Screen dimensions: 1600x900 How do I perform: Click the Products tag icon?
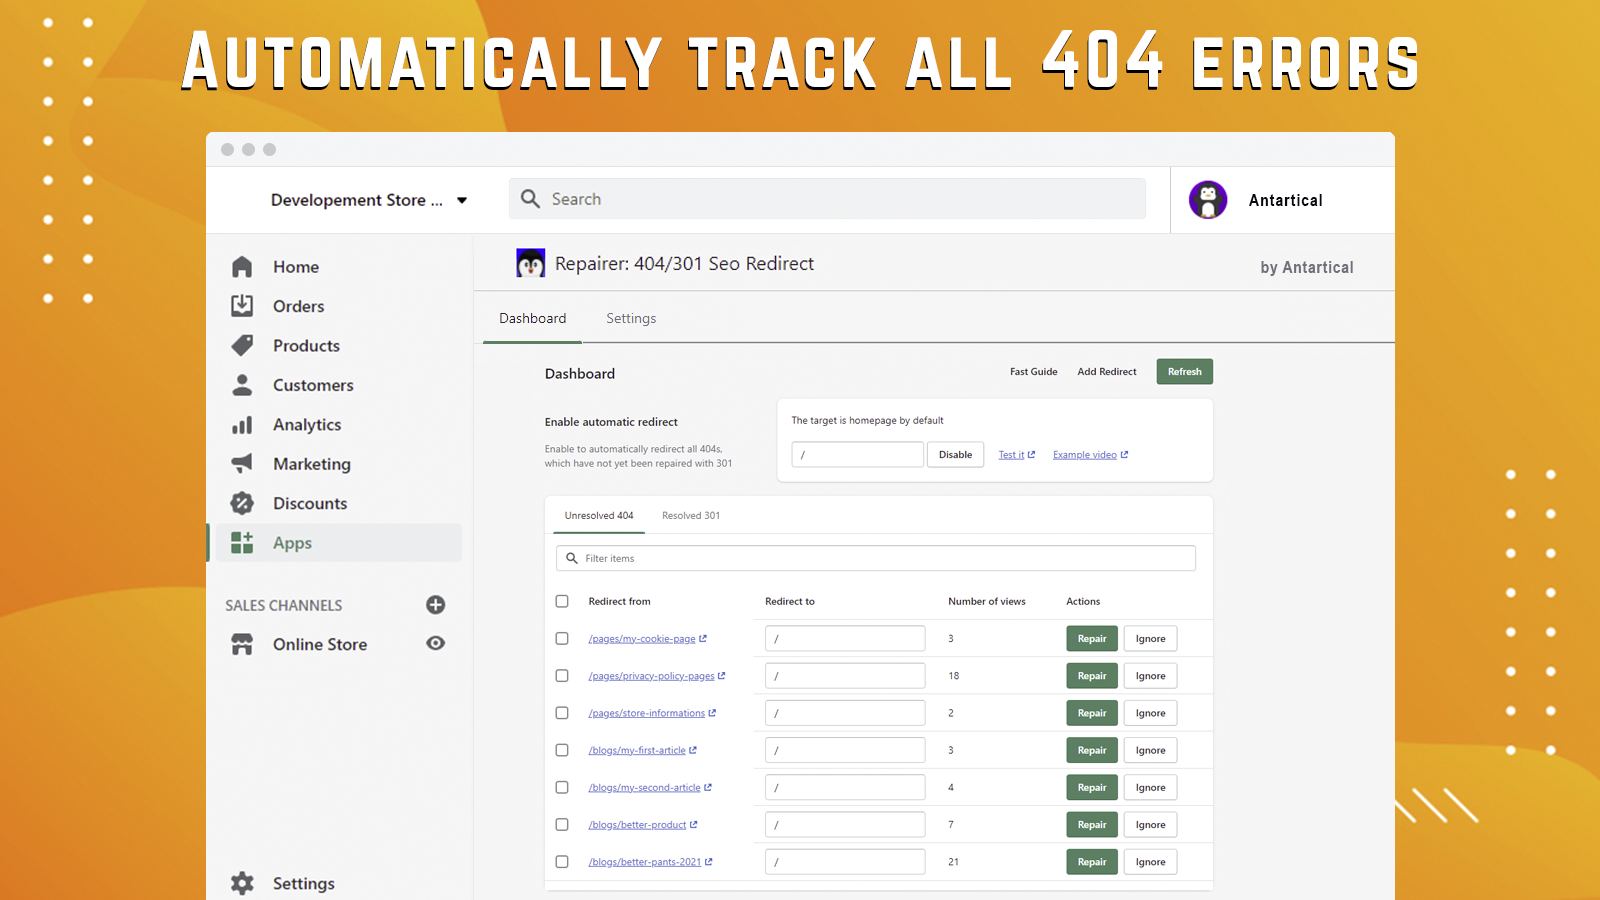(x=242, y=346)
